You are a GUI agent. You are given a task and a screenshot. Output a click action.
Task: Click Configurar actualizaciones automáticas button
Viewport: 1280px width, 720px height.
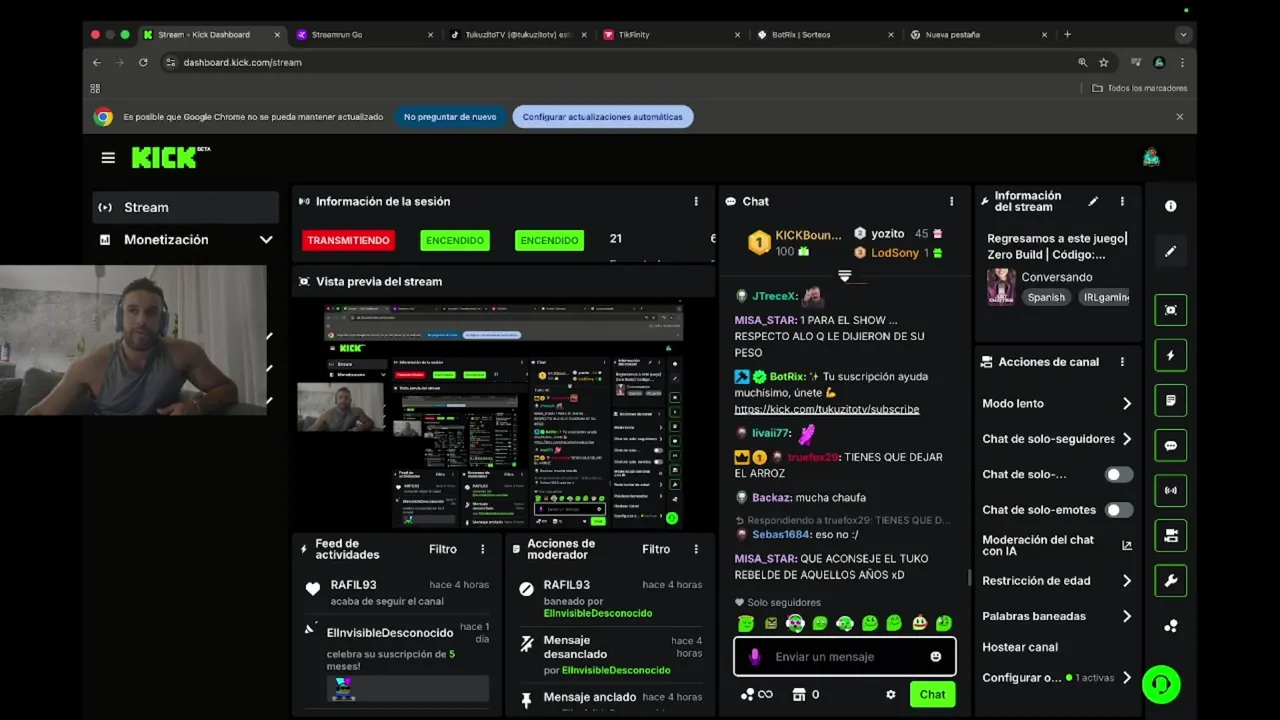click(x=602, y=117)
